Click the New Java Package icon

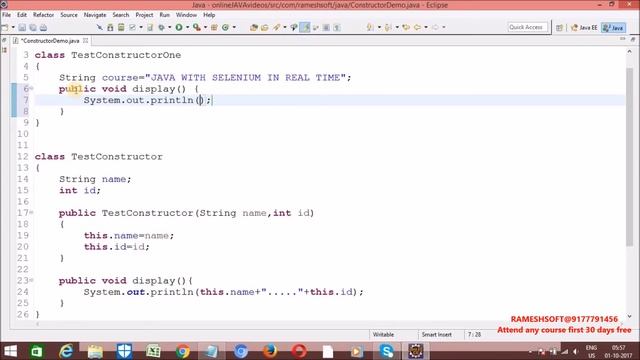[214, 27]
